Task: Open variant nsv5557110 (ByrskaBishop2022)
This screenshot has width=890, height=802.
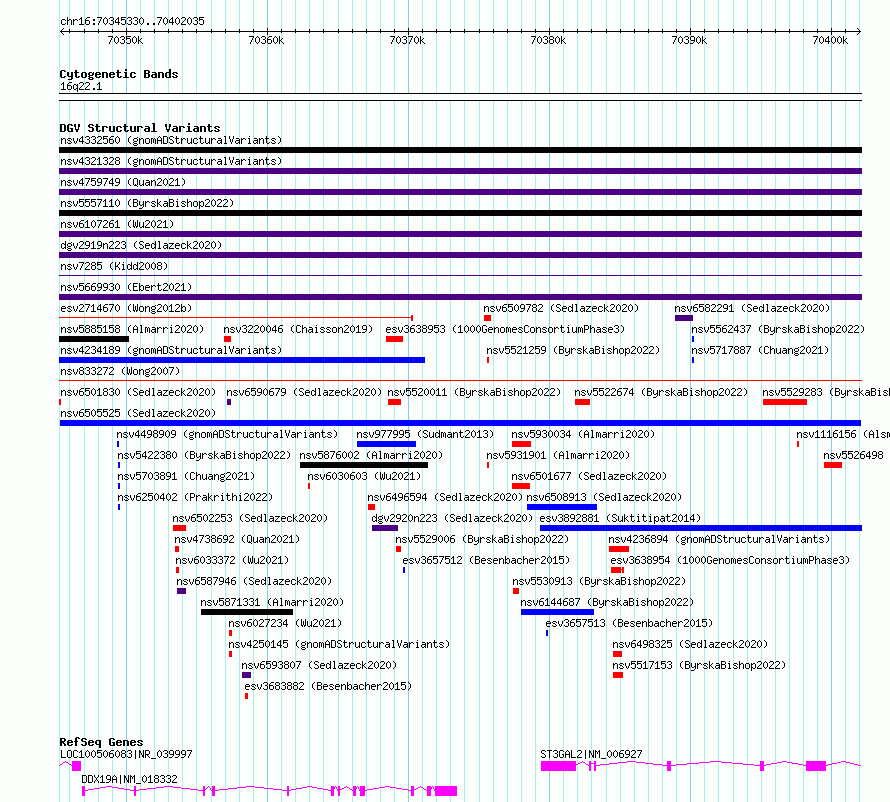Action: coord(147,203)
